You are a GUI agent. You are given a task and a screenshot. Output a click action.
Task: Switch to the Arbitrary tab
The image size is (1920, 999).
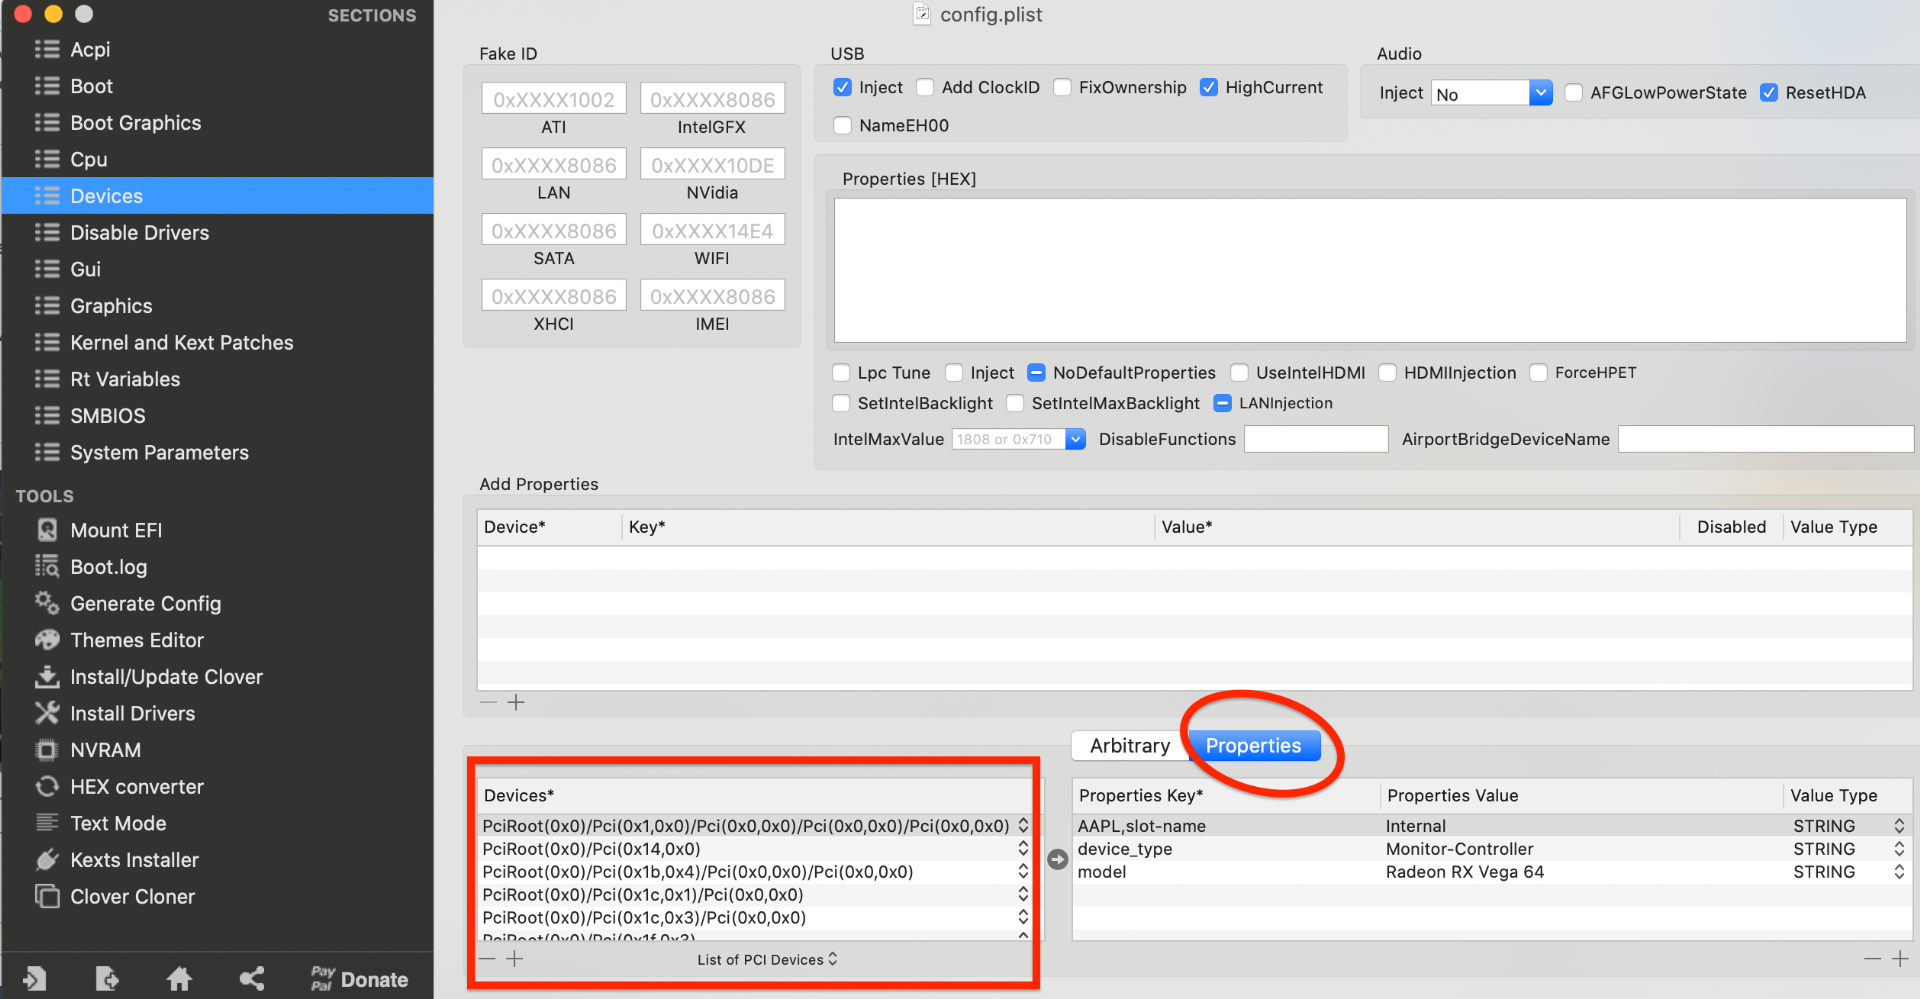pos(1130,746)
